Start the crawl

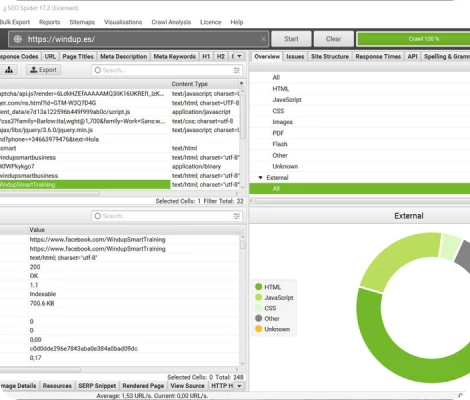291,39
